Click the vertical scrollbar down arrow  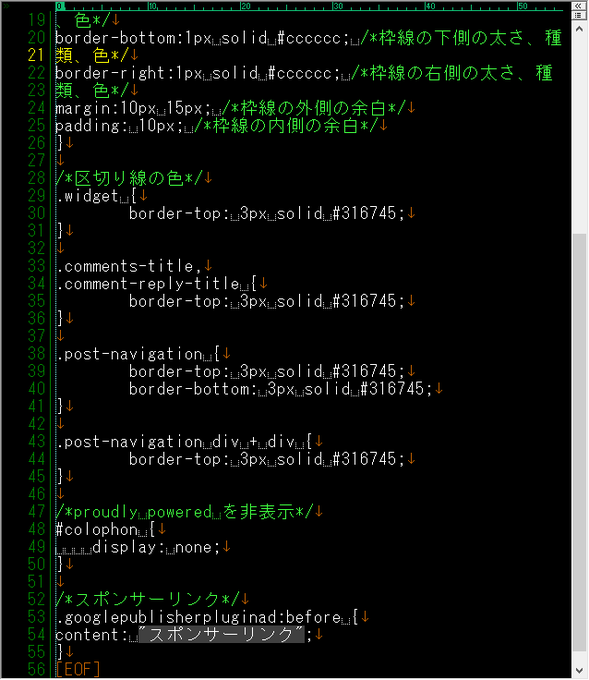[x=579, y=670]
